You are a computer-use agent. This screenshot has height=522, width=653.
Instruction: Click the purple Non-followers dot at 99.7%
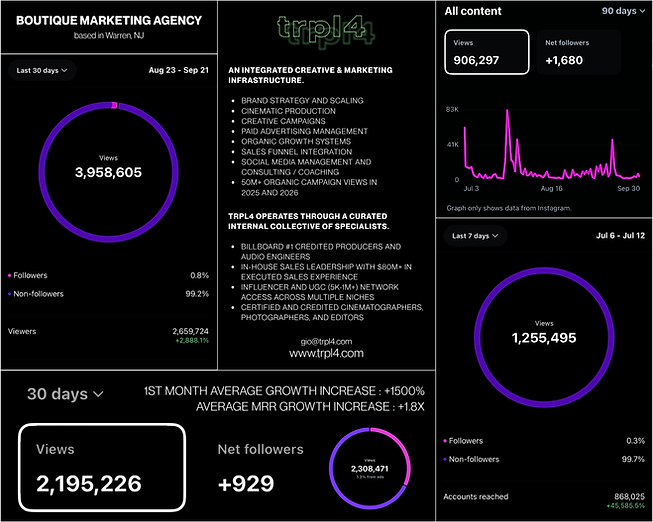pyautogui.click(x=445, y=460)
